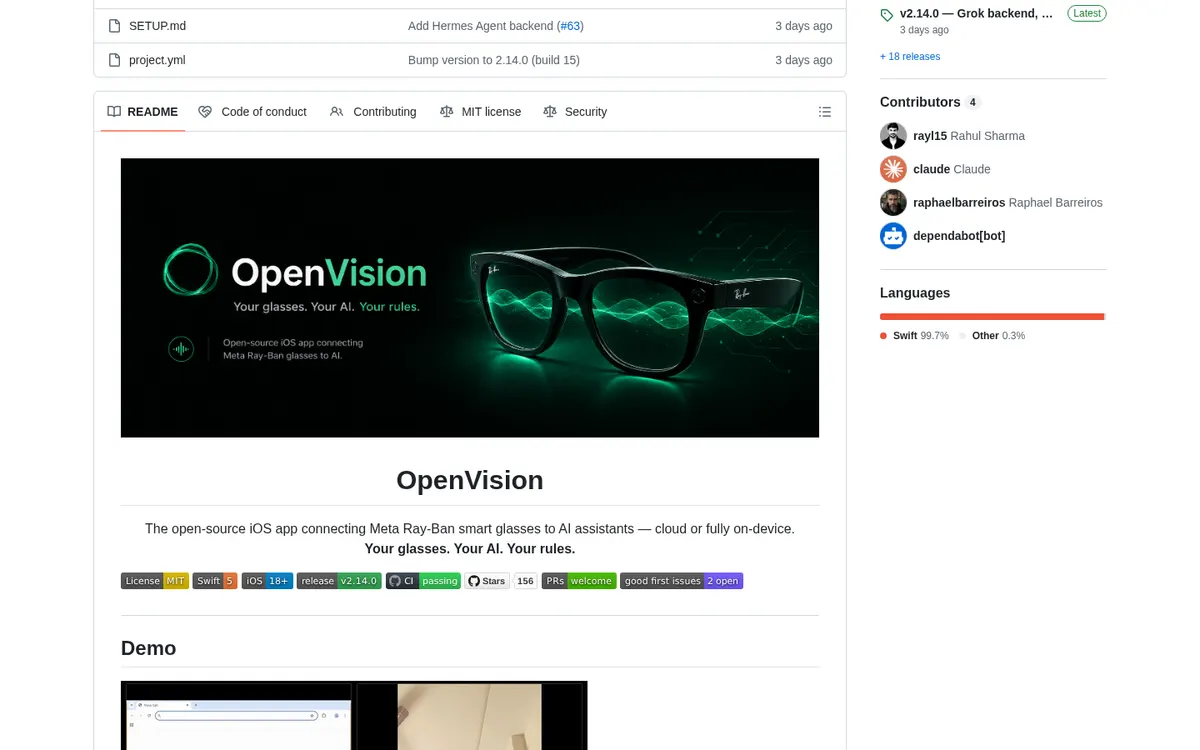
Task: Click claude's avatar
Action: tap(893, 169)
